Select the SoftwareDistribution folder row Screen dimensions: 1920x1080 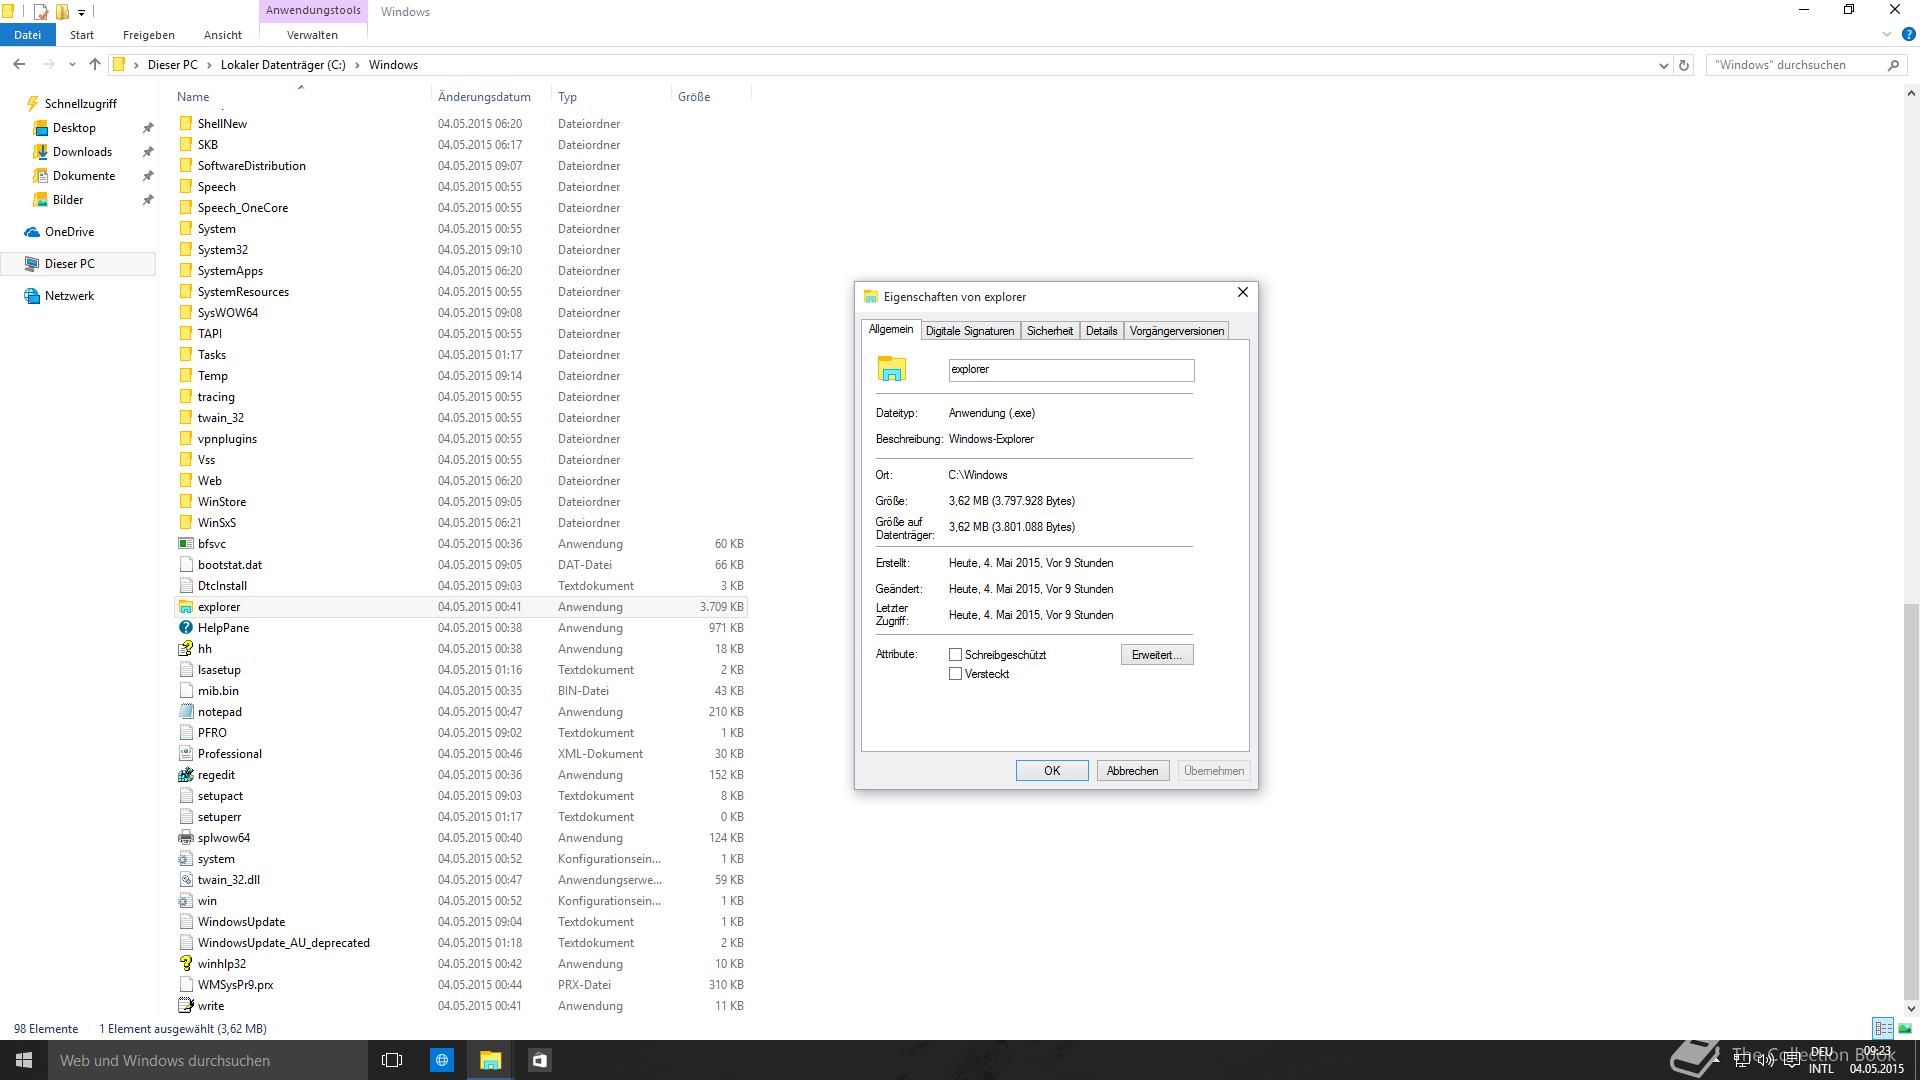pyautogui.click(x=460, y=166)
